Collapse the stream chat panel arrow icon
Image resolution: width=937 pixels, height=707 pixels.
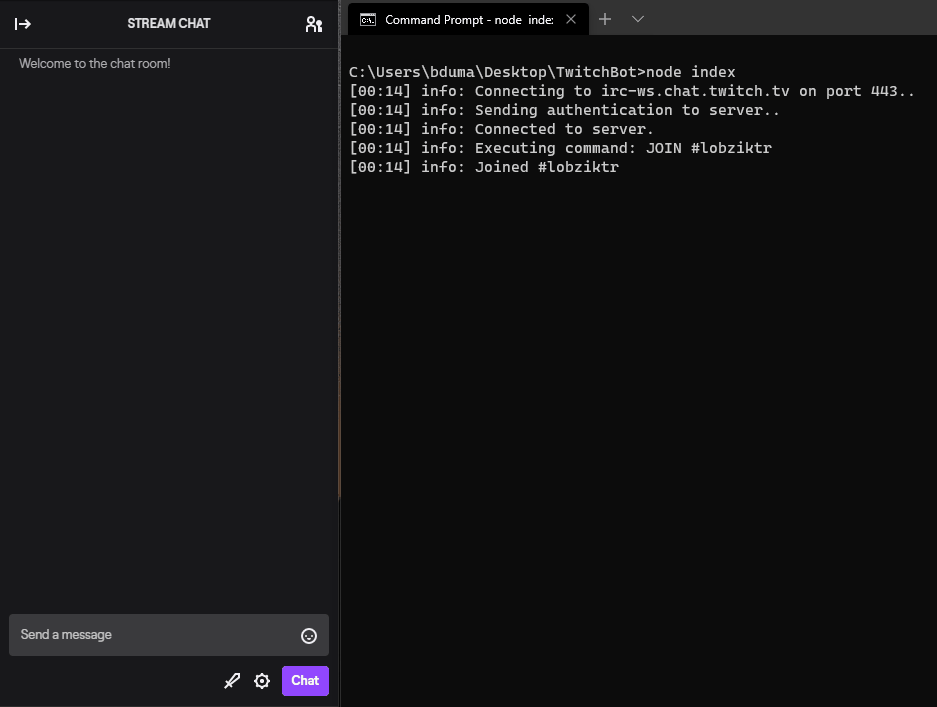point(23,24)
